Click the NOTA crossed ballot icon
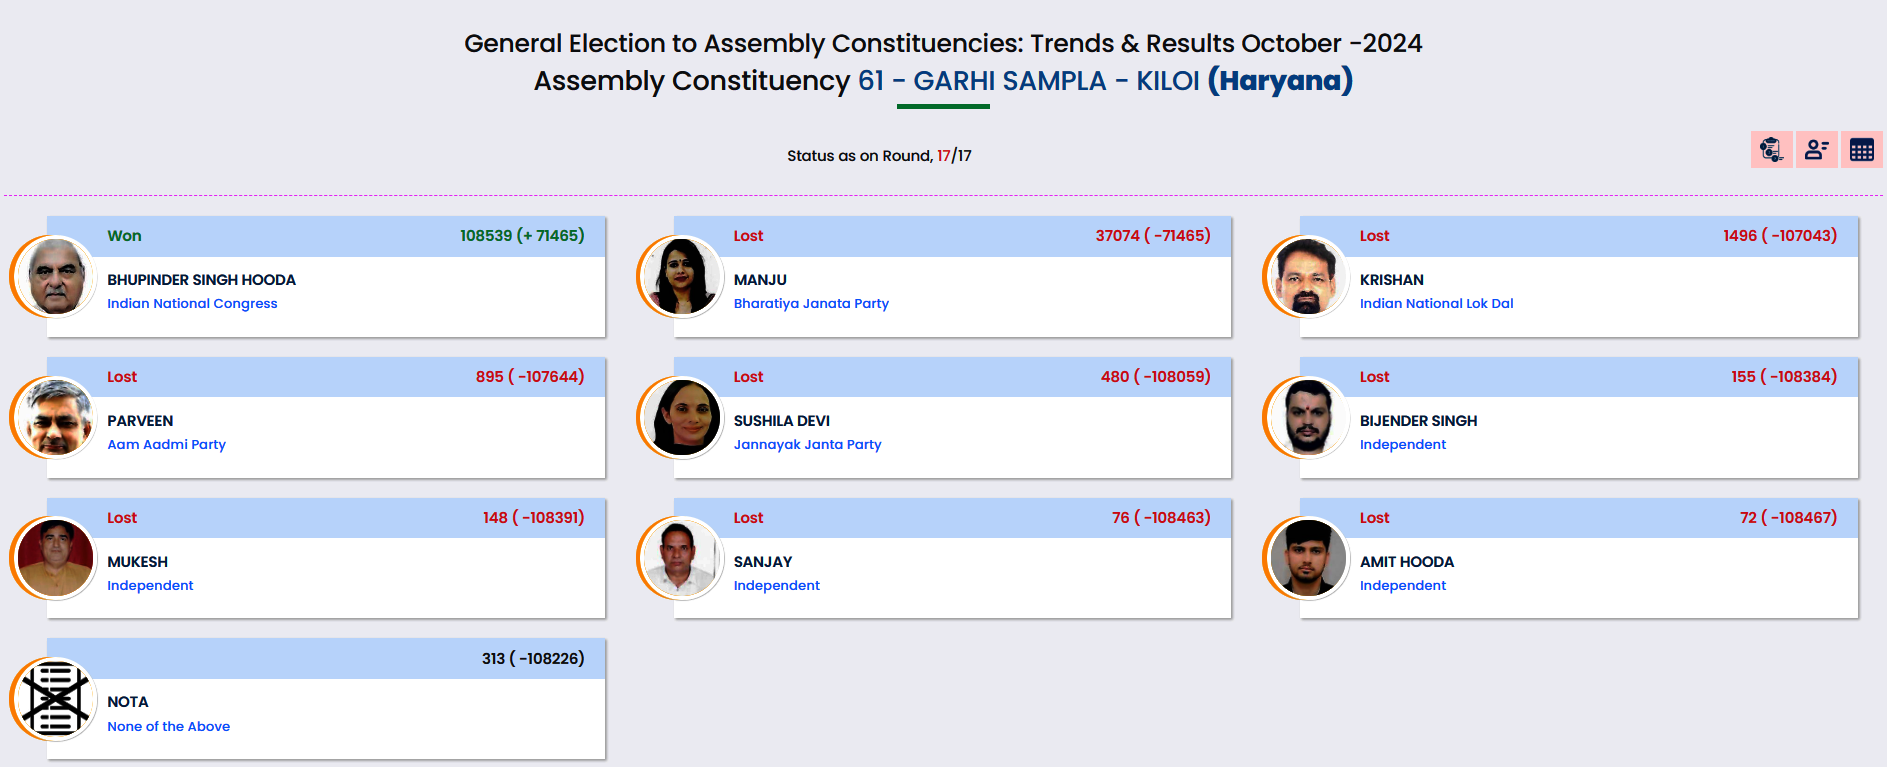This screenshot has height=767, width=1887. tap(55, 699)
